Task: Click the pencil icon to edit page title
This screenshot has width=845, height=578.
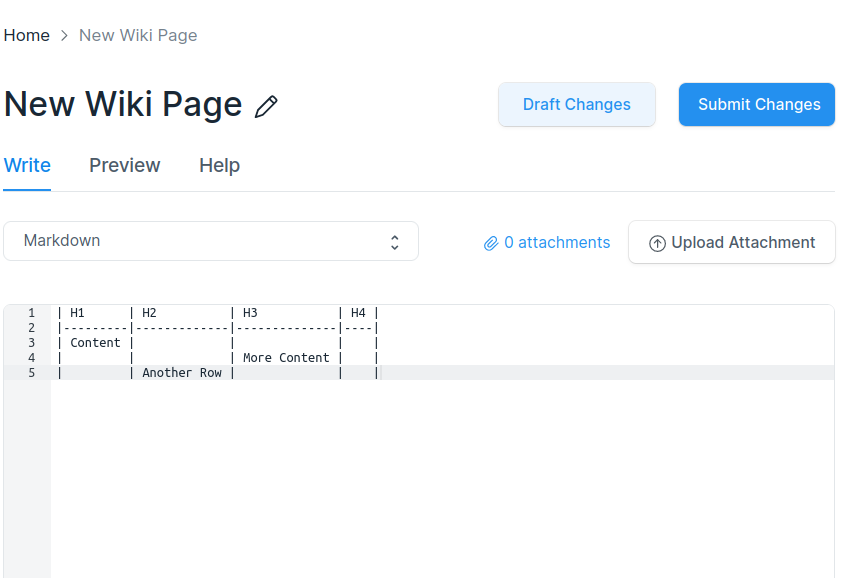Action: pyautogui.click(x=266, y=106)
